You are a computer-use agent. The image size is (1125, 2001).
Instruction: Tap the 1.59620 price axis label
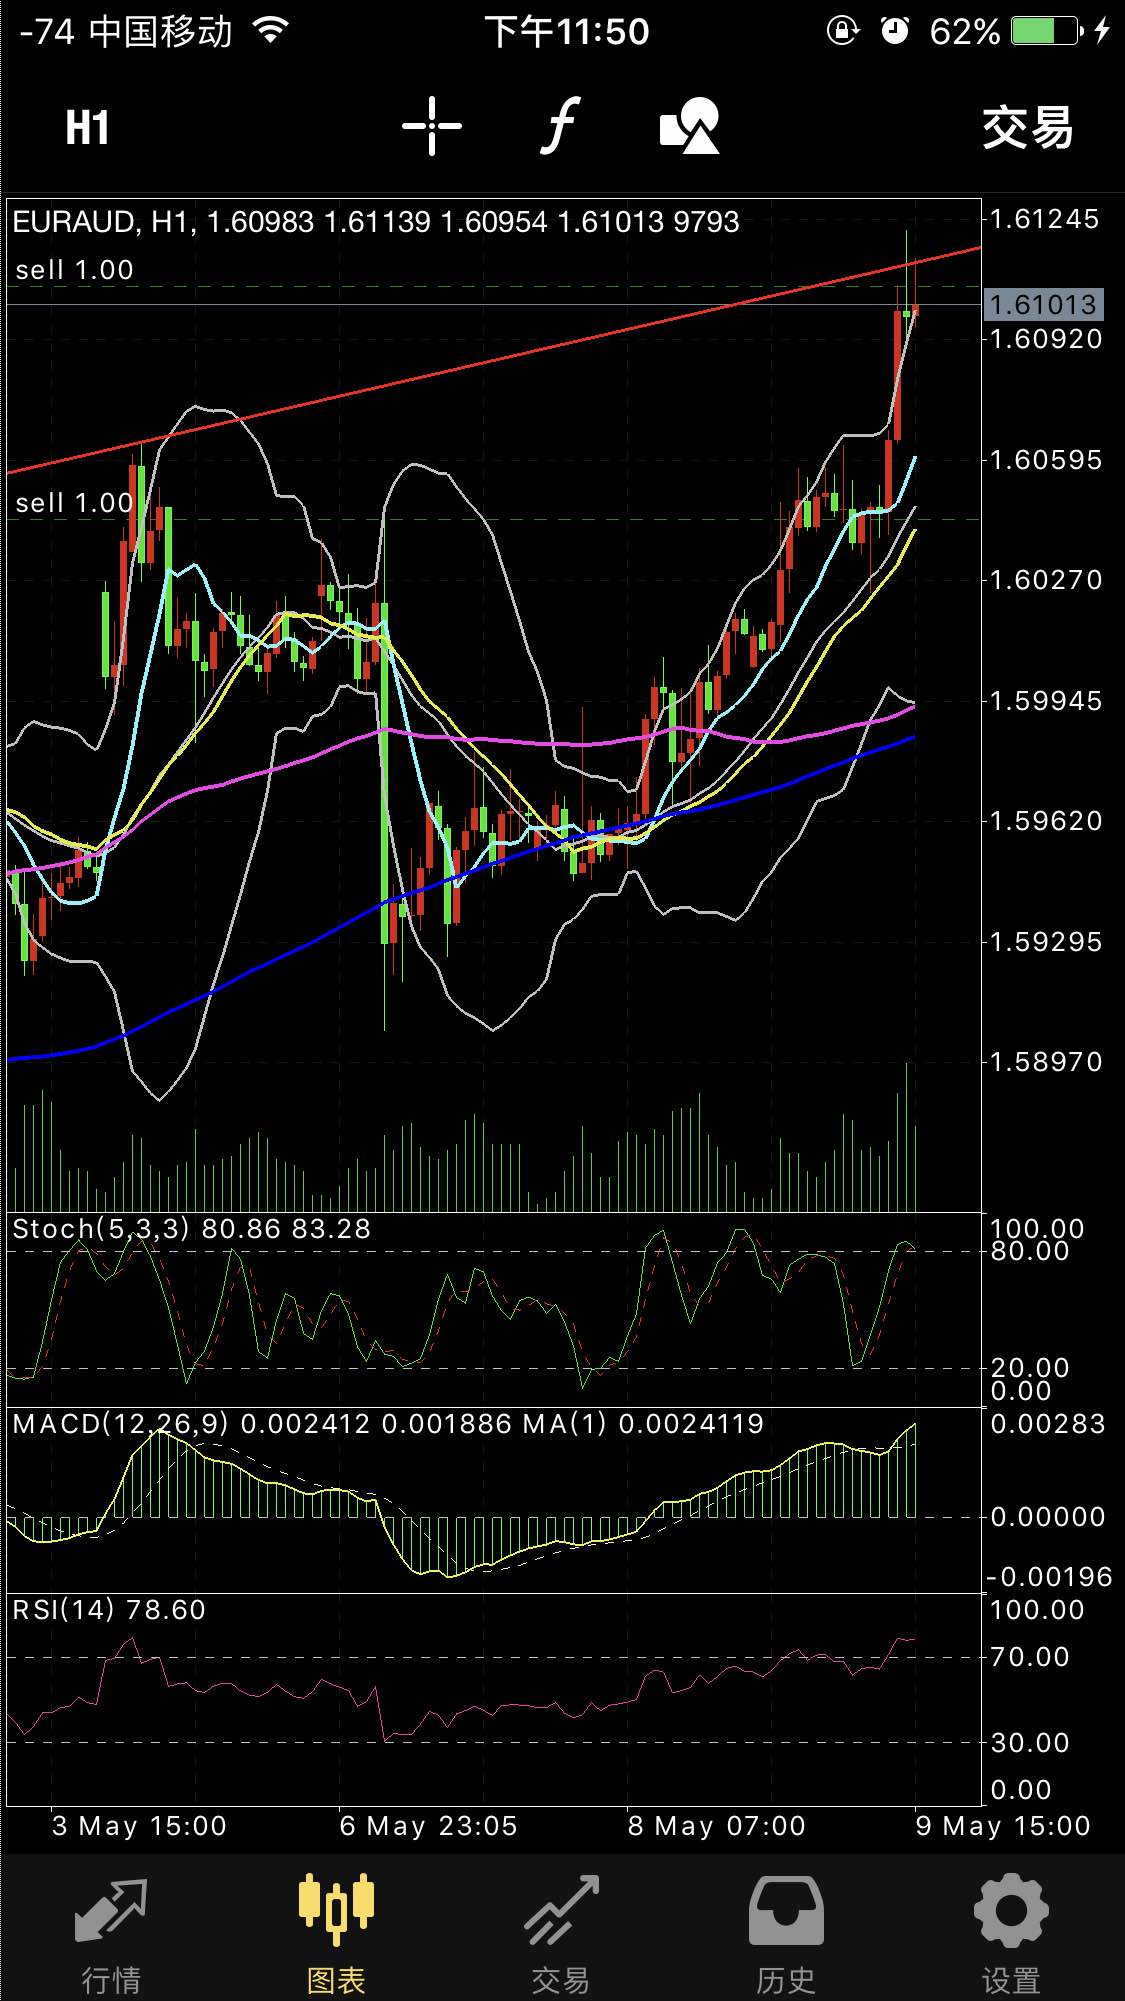1044,821
